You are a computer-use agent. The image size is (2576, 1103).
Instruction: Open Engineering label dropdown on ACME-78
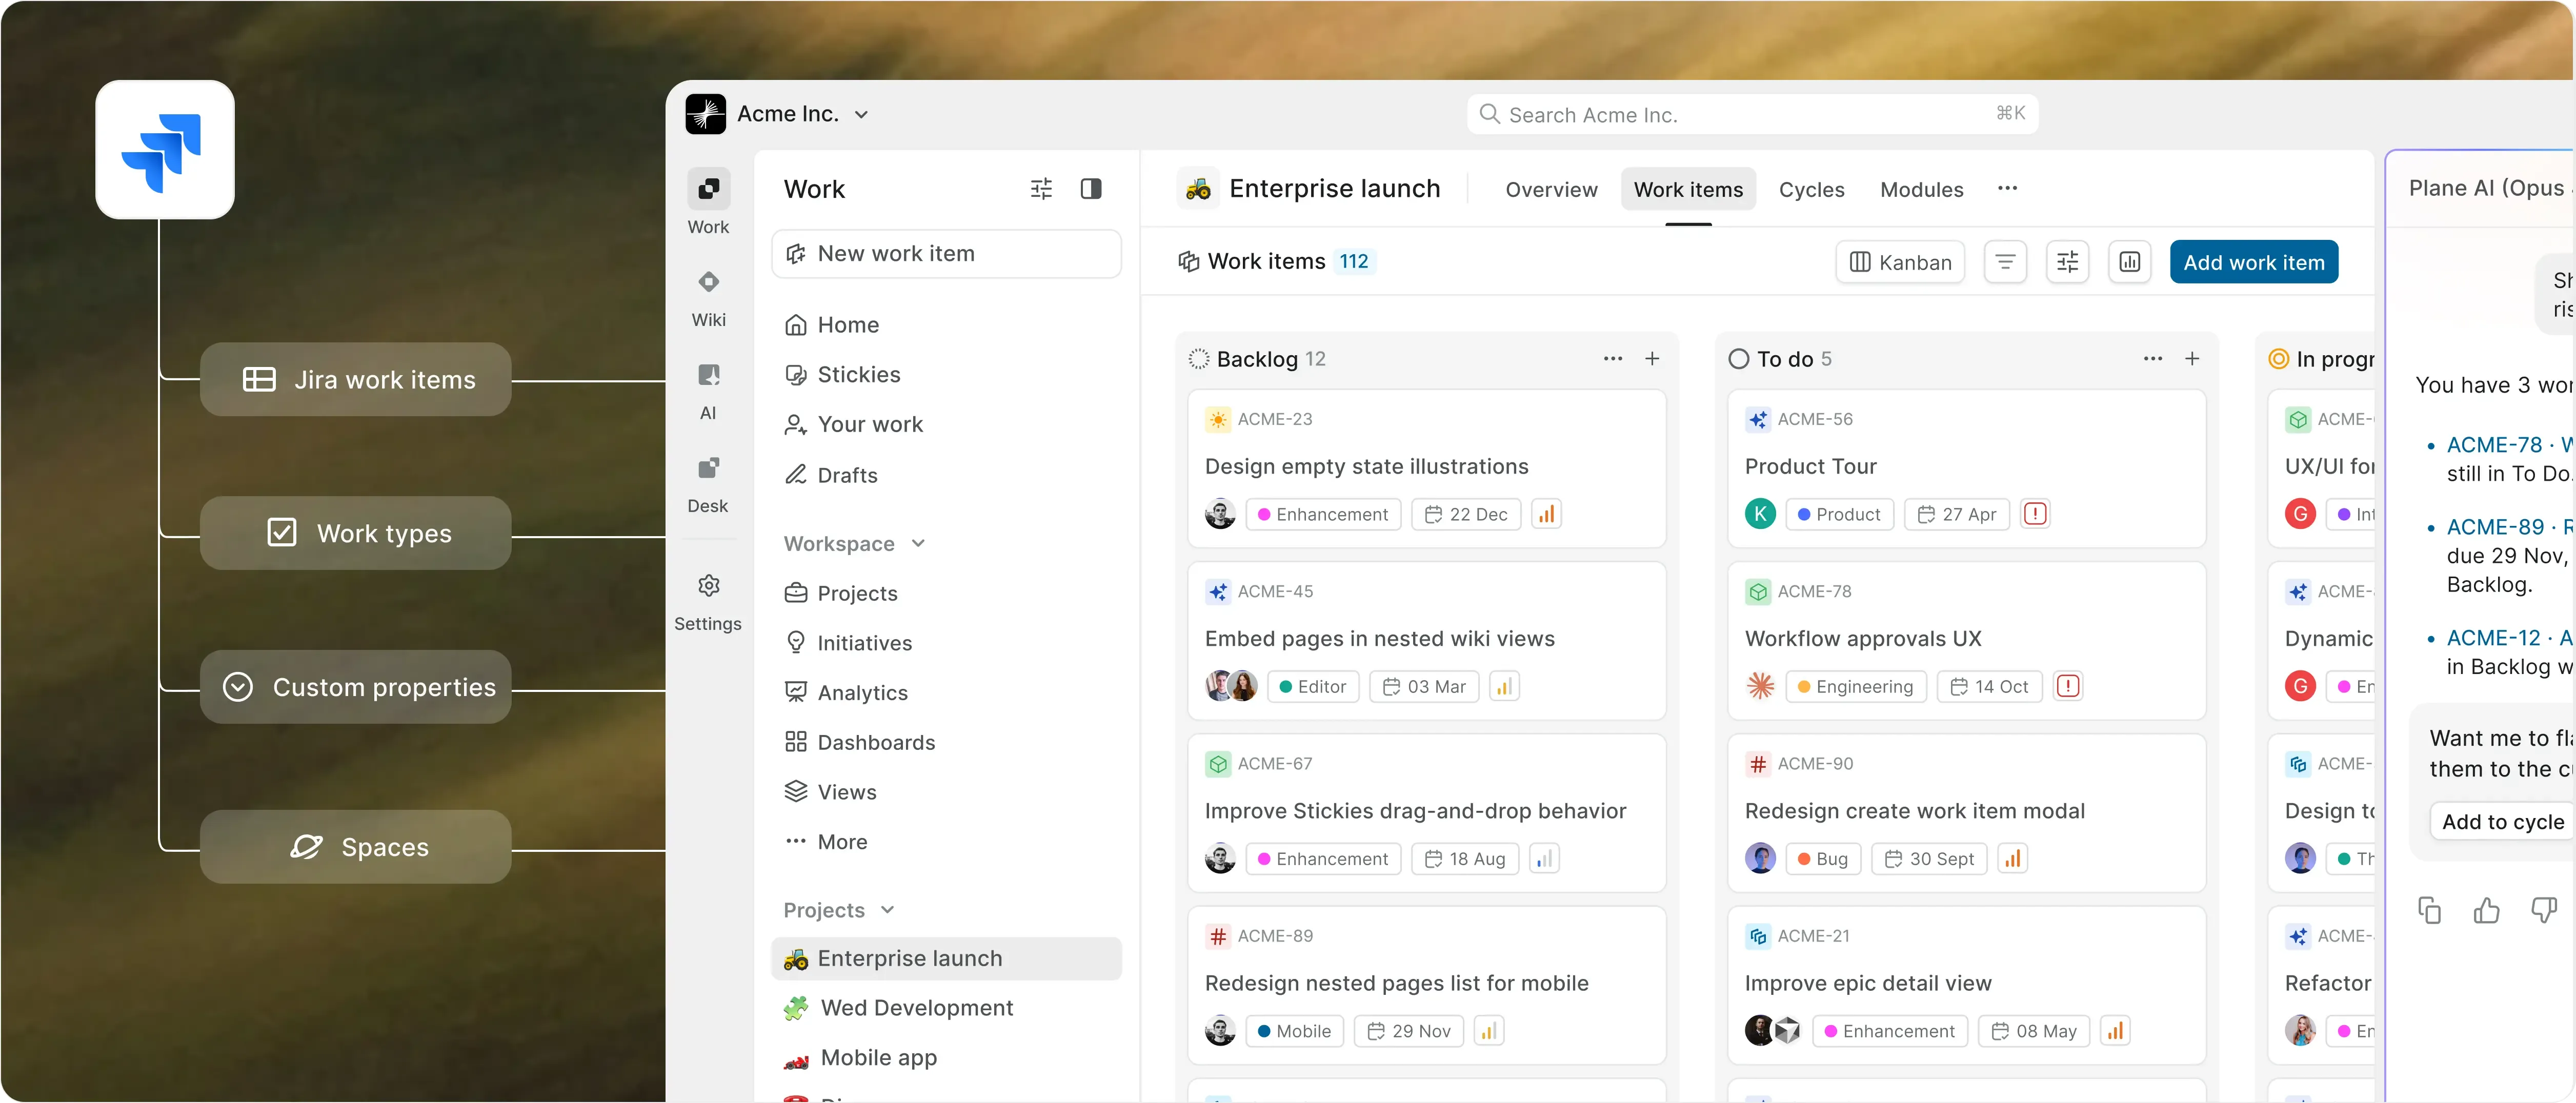(1856, 686)
